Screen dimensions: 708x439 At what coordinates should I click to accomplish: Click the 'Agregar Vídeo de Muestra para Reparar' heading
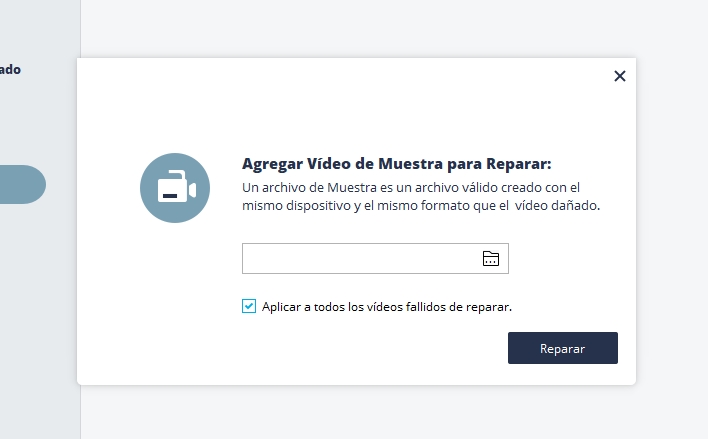tap(396, 164)
